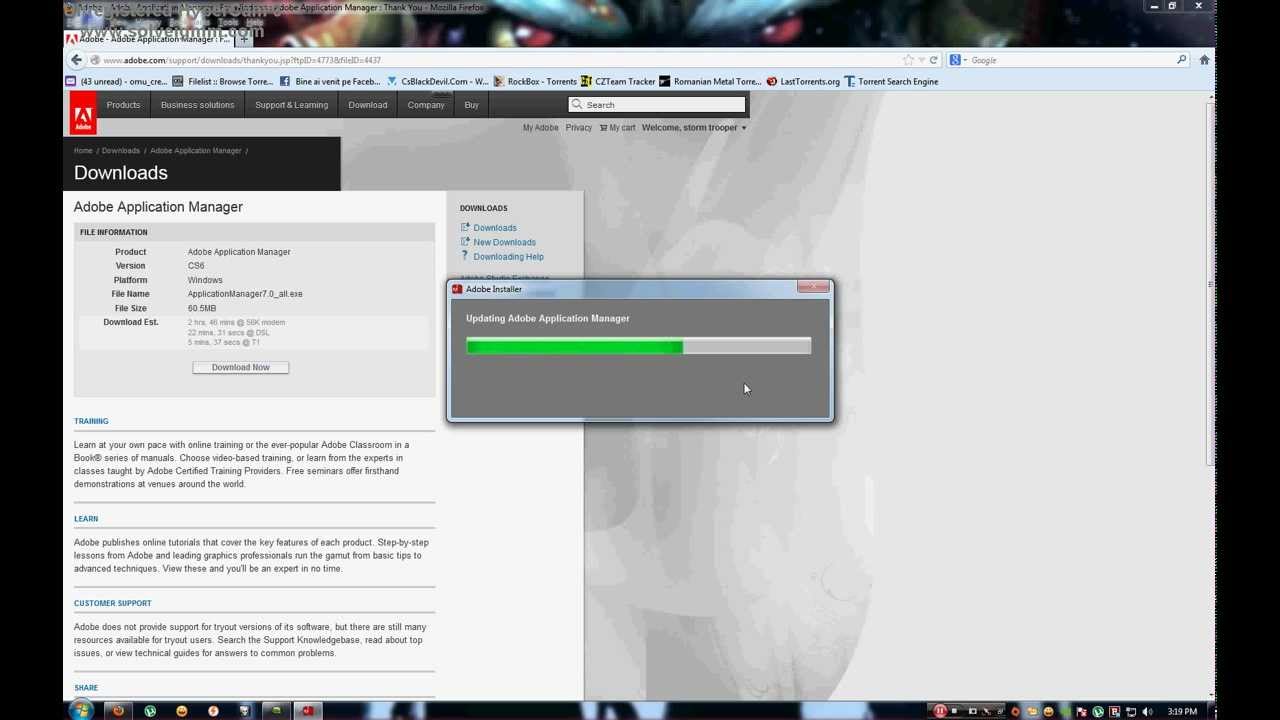The image size is (1280, 720).
Task: Open the '(43 unread)' mail bookmark
Action: point(116,82)
